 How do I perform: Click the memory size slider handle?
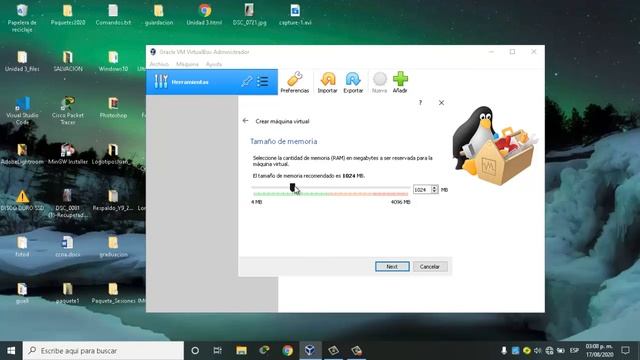coord(292,187)
